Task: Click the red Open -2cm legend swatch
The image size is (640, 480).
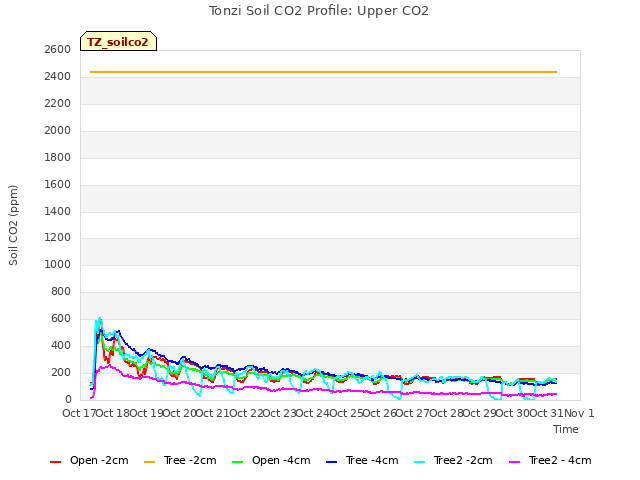Action: [x=56, y=462]
